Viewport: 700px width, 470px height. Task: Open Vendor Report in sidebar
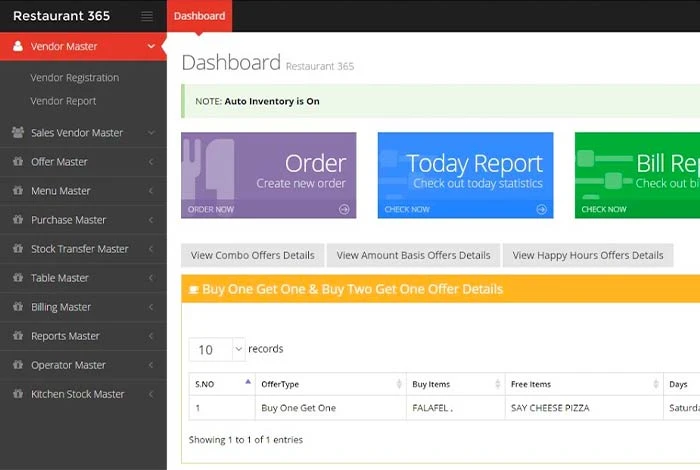pos(63,101)
